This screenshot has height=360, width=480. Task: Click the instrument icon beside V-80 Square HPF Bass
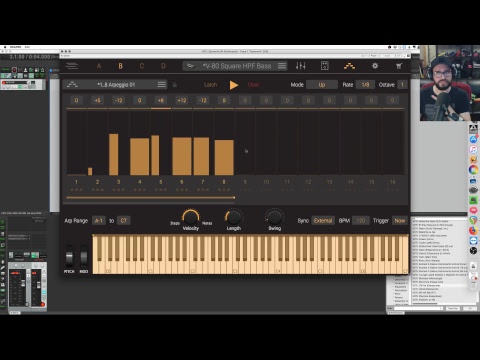click(190, 66)
